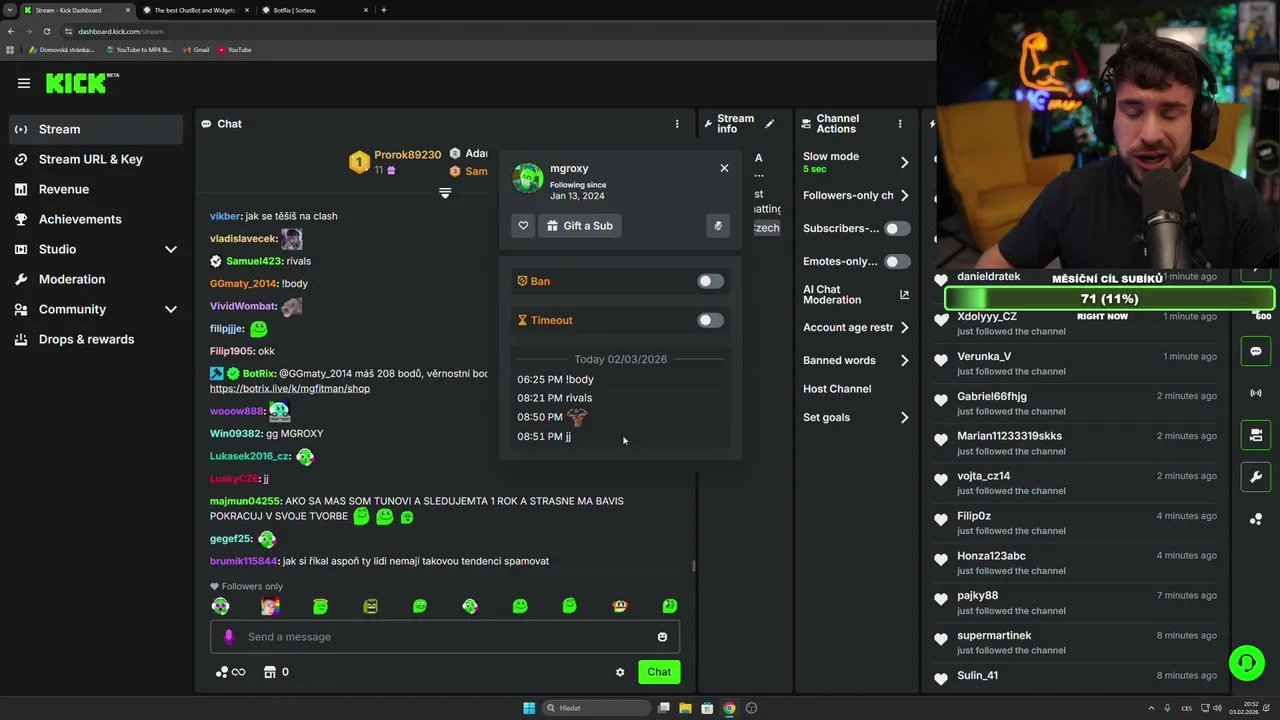Screen dimensions: 1280x720
Task: Click the three-dots points icon in right rail
Action: point(1256,519)
